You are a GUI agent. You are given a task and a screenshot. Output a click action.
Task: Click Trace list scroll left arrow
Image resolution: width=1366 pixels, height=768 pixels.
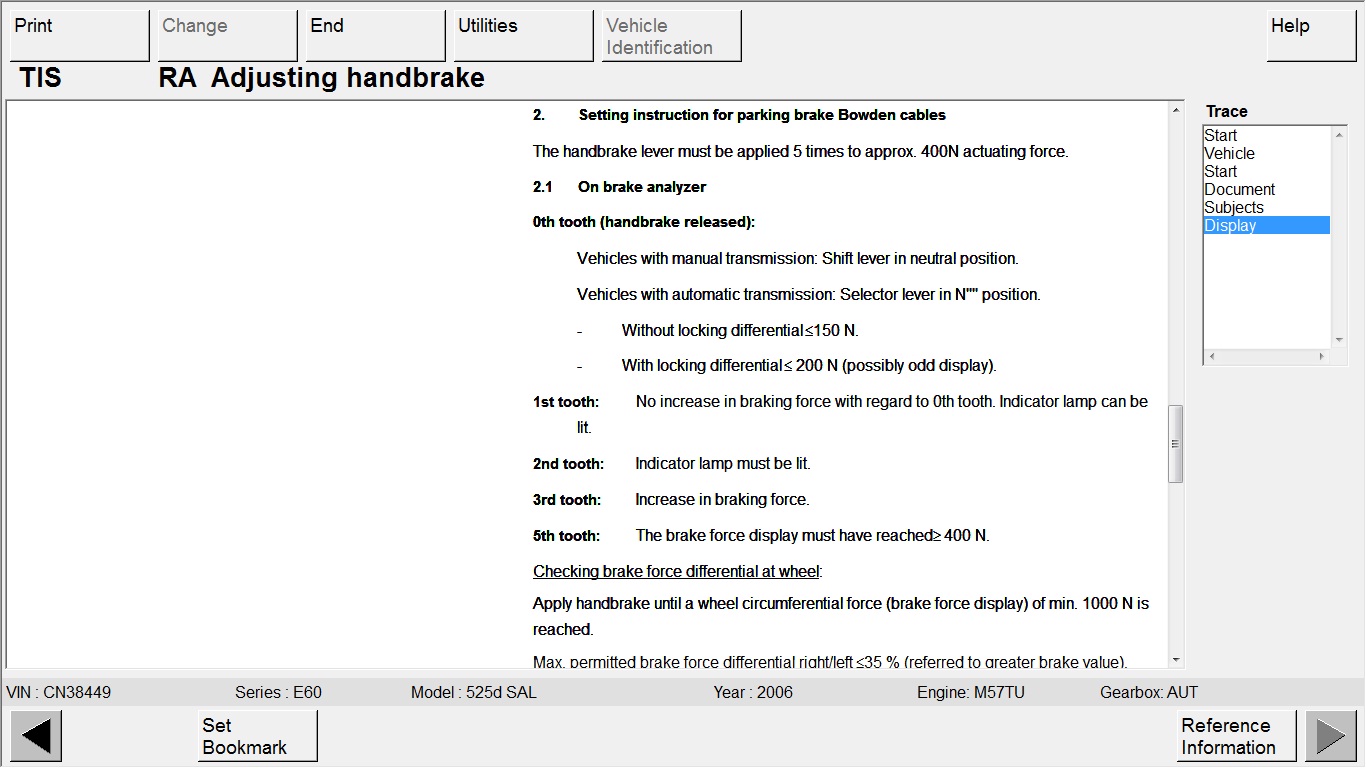[1211, 356]
